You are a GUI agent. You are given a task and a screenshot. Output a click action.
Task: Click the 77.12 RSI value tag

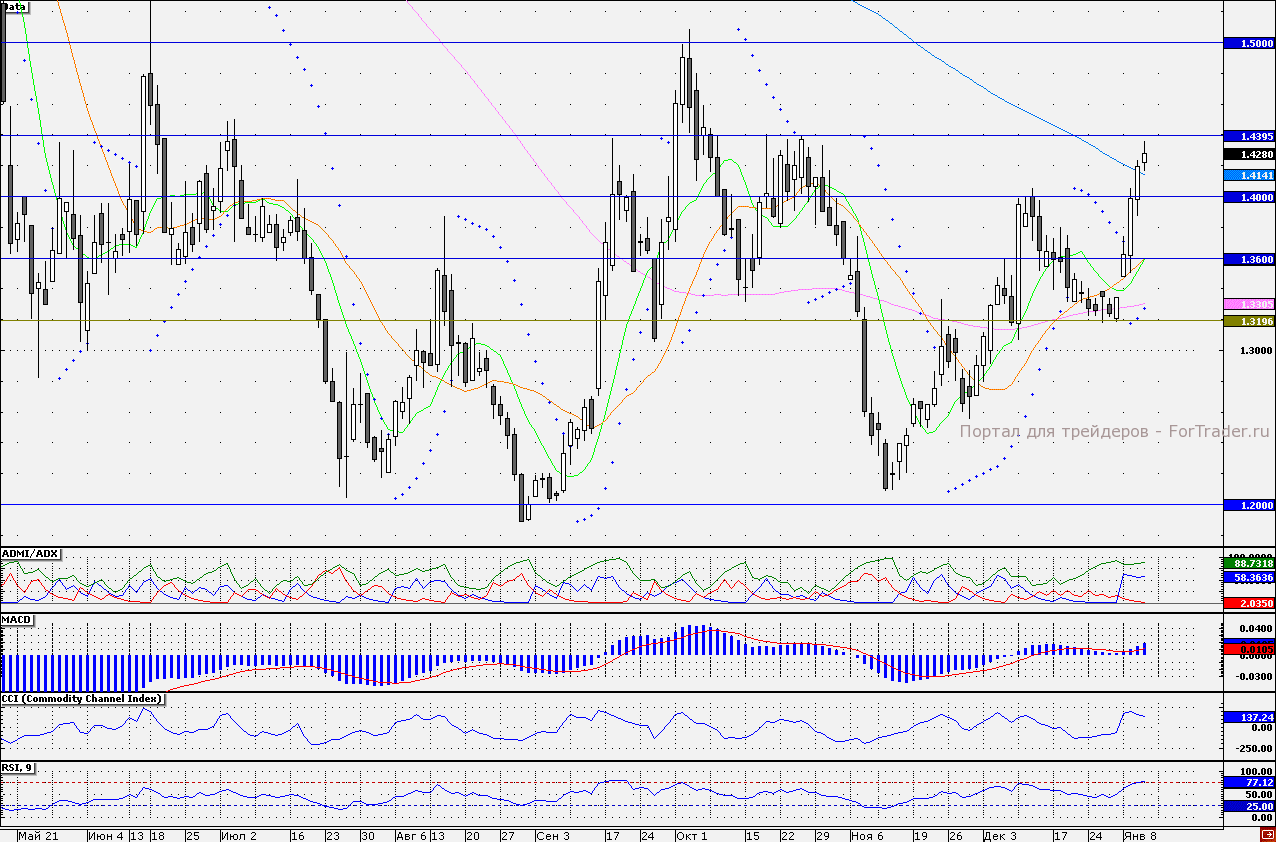(x=1249, y=783)
